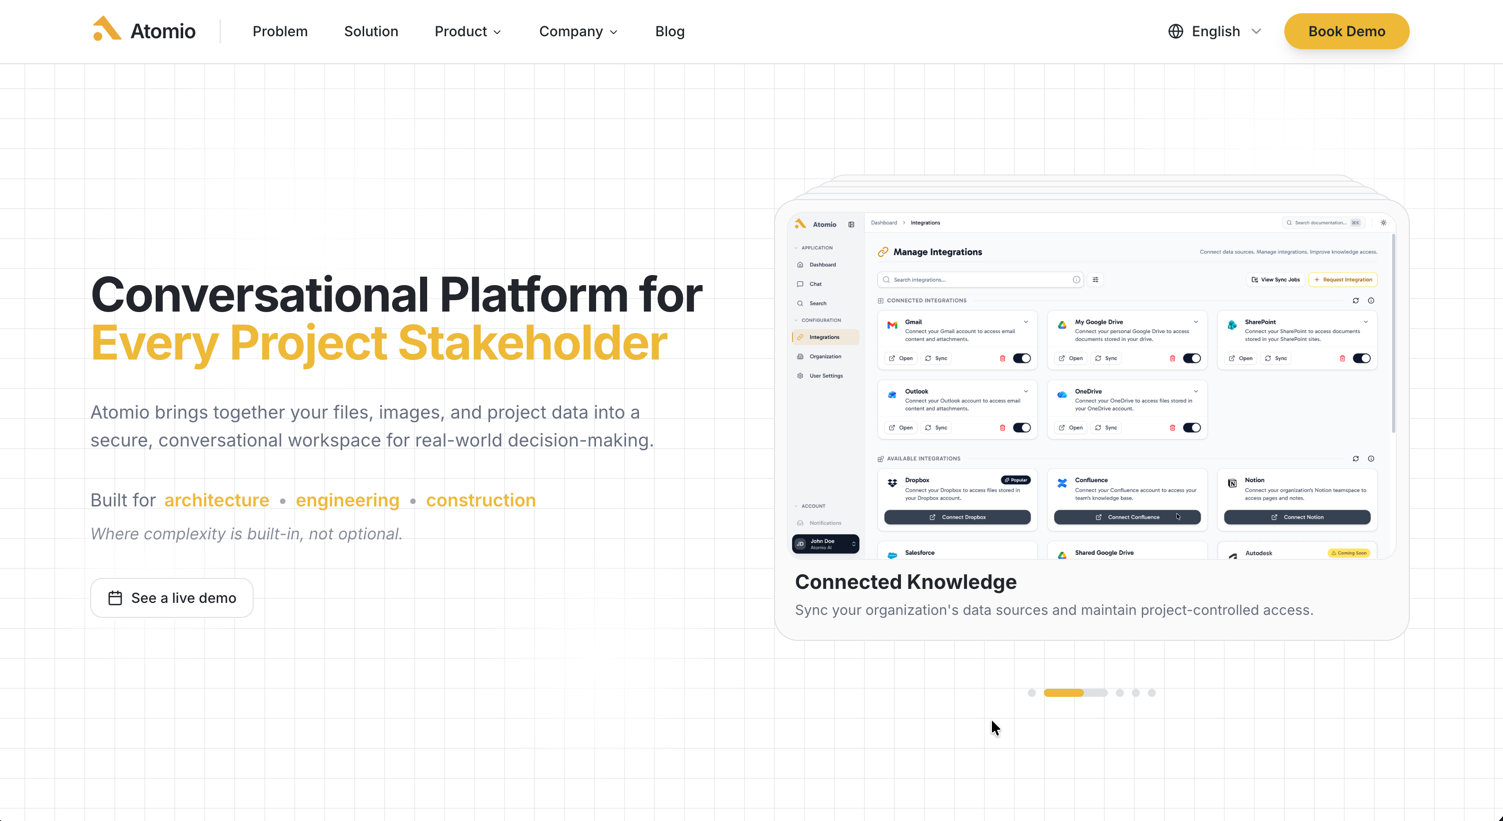
Task: Expand the OneDrive card chevron
Action: pyautogui.click(x=1196, y=392)
